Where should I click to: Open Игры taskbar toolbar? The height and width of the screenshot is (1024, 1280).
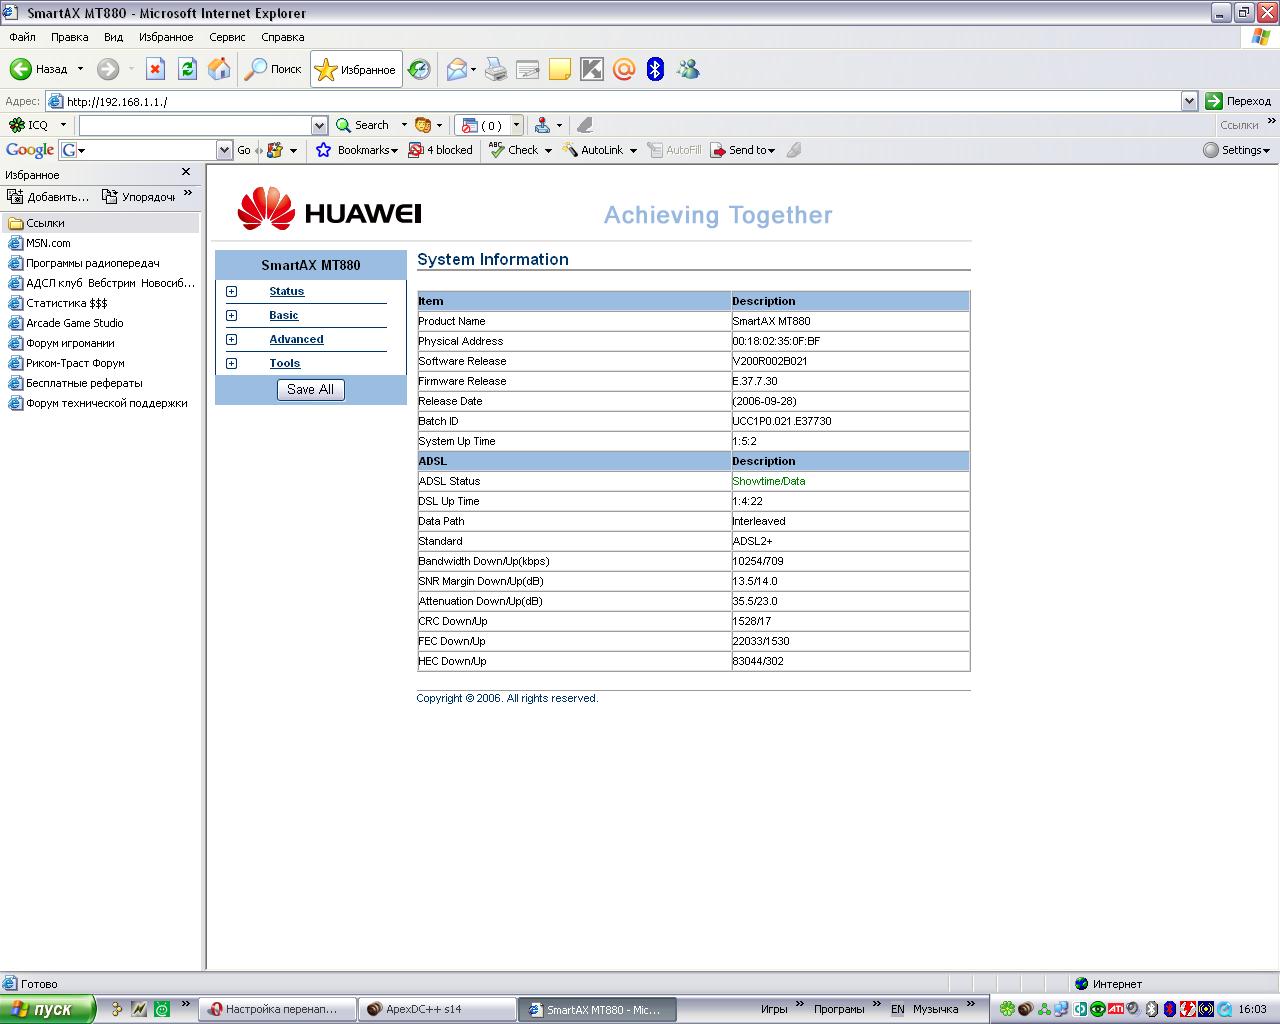coord(774,1009)
